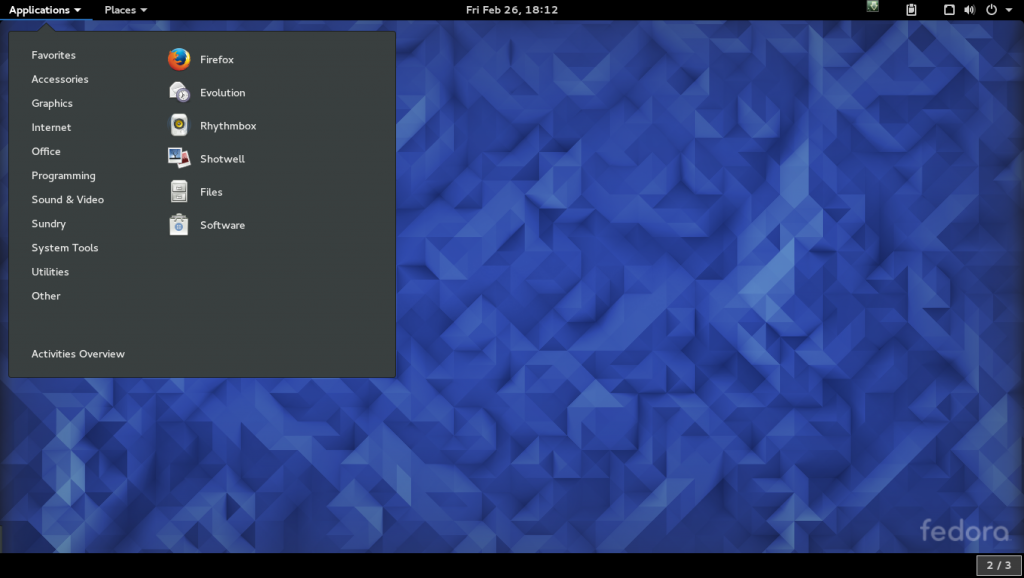1024x578 pixels.
Task: Collapse the Applications menu arrow
Action: [x=78, y=10]
